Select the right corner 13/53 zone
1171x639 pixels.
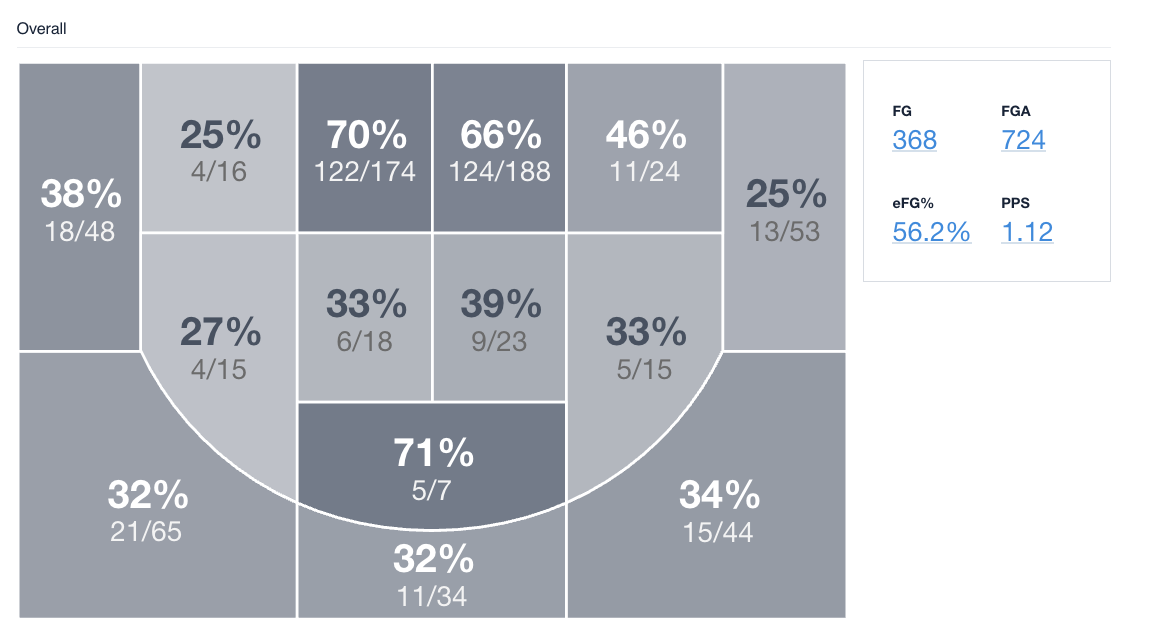(784, 208)
